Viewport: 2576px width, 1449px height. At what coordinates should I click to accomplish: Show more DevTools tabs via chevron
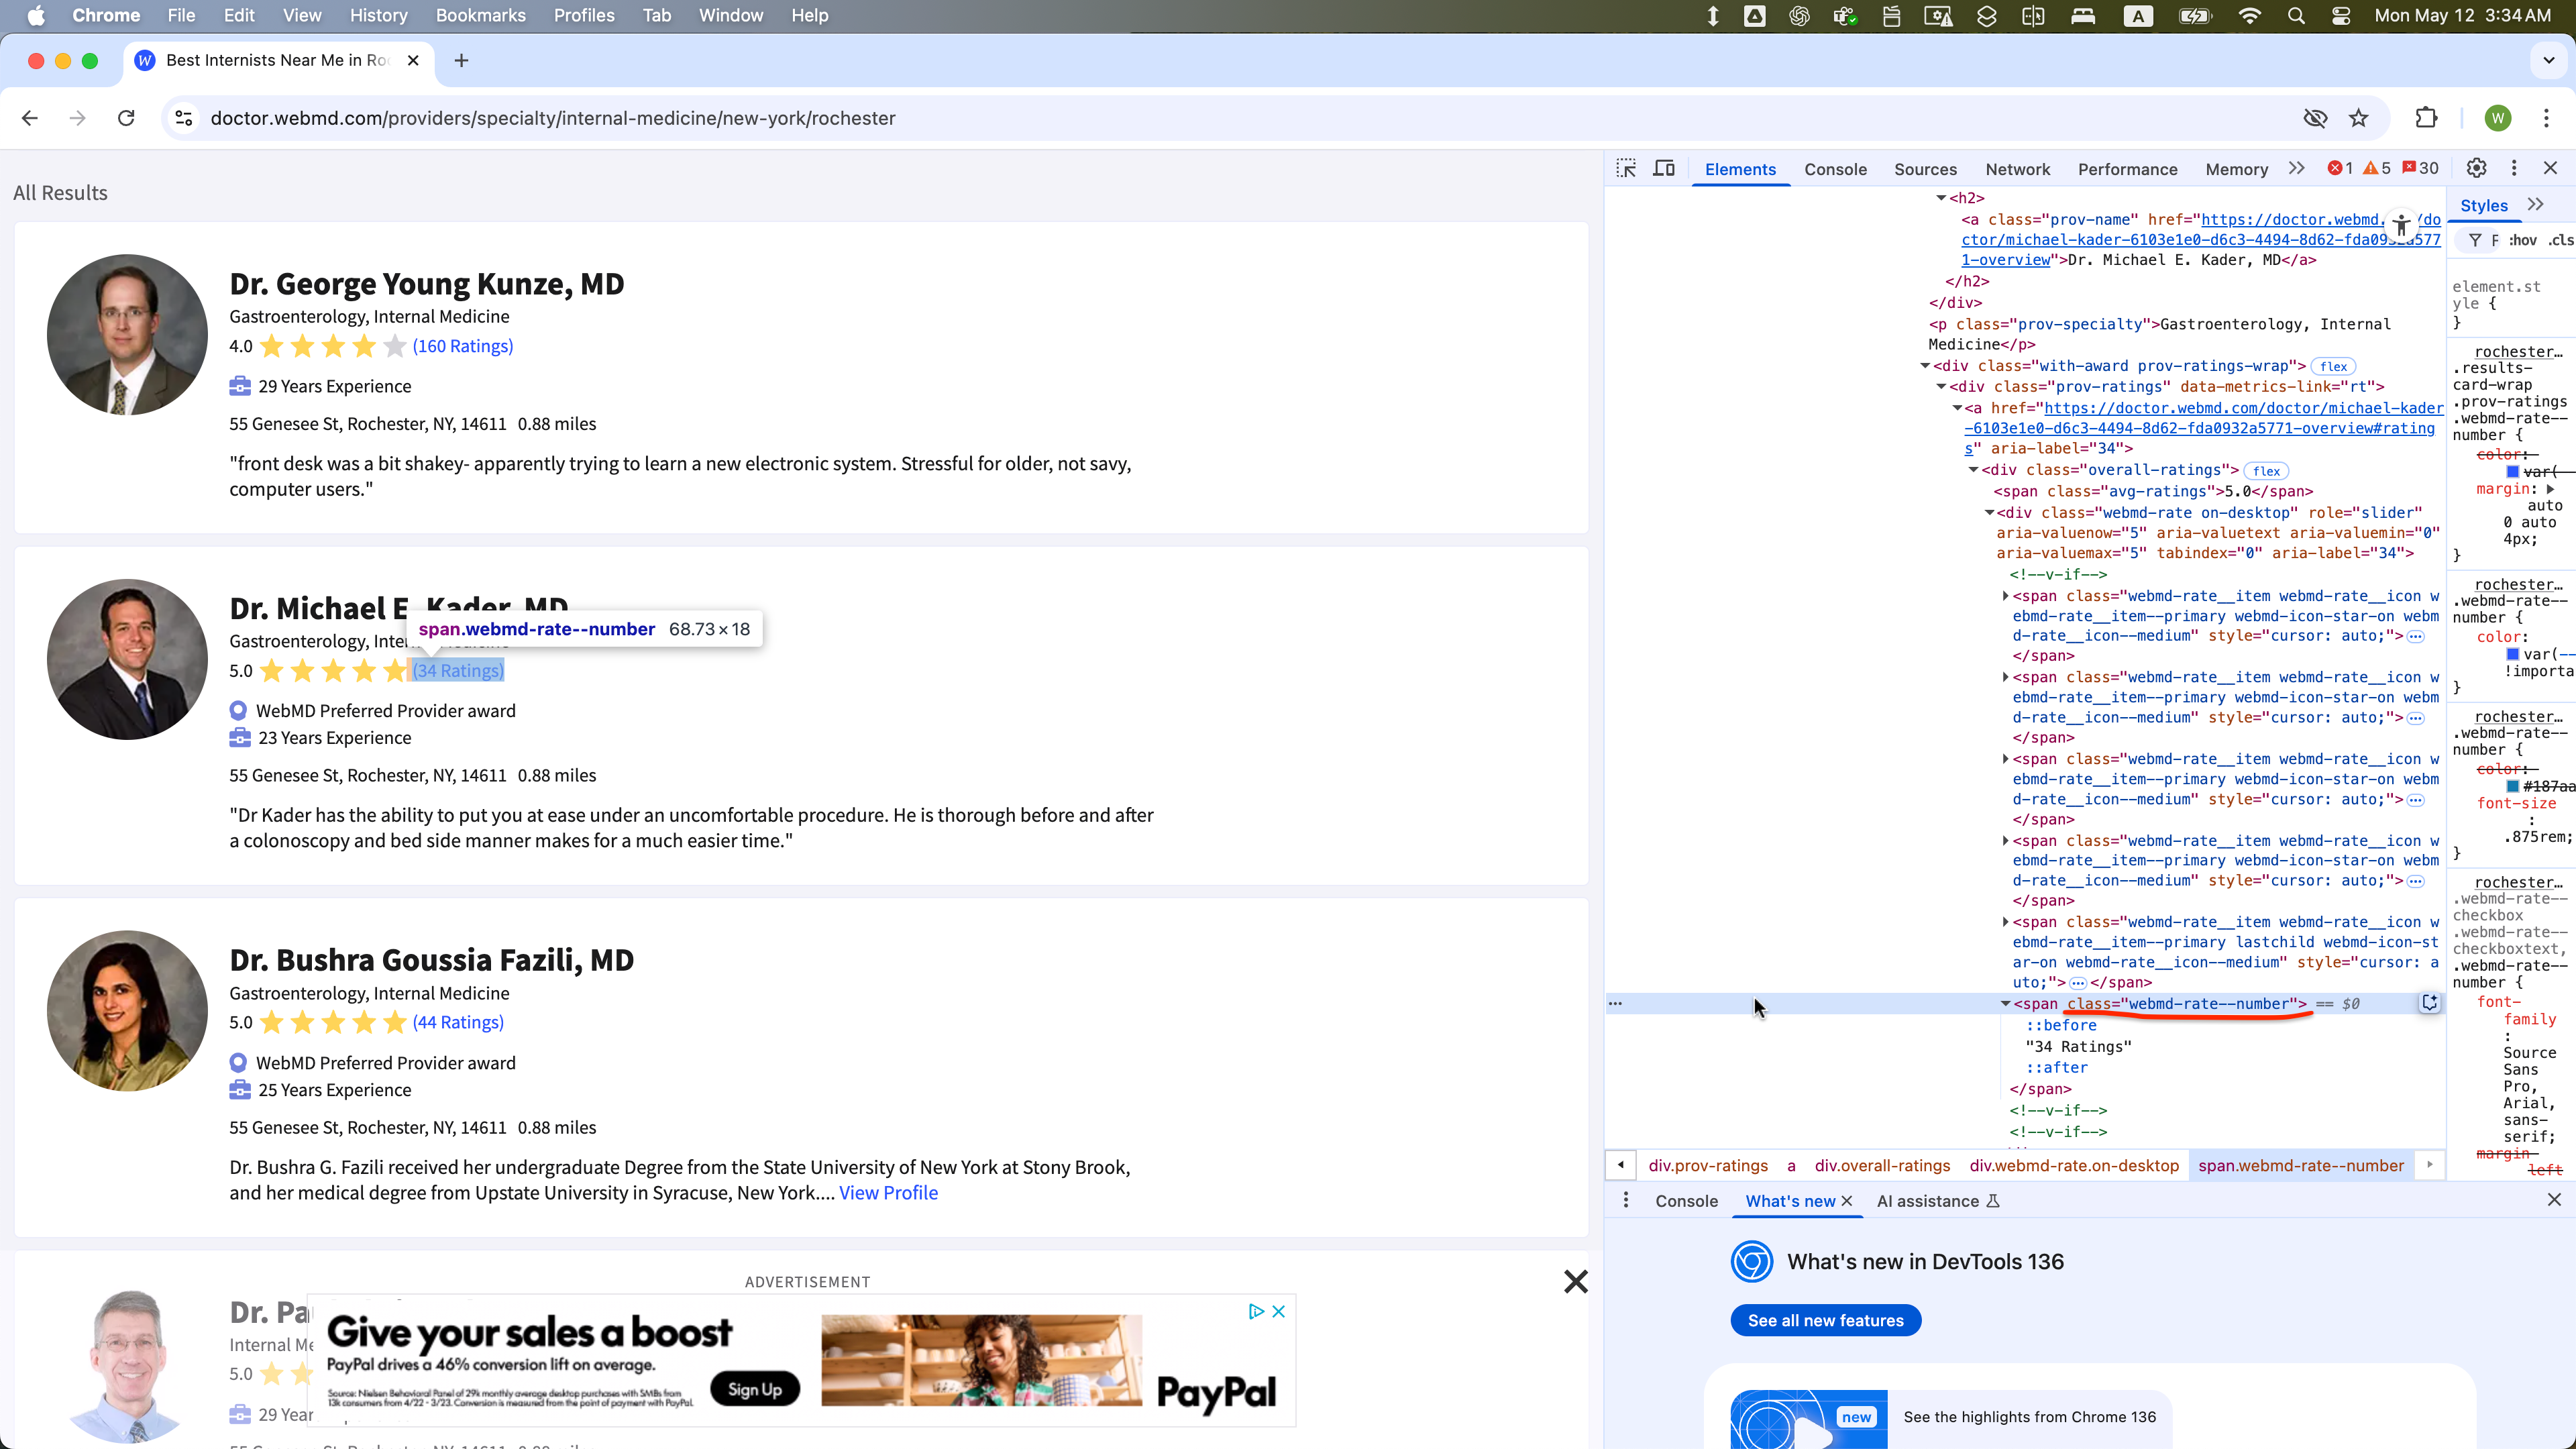[x=2297, y=168]
